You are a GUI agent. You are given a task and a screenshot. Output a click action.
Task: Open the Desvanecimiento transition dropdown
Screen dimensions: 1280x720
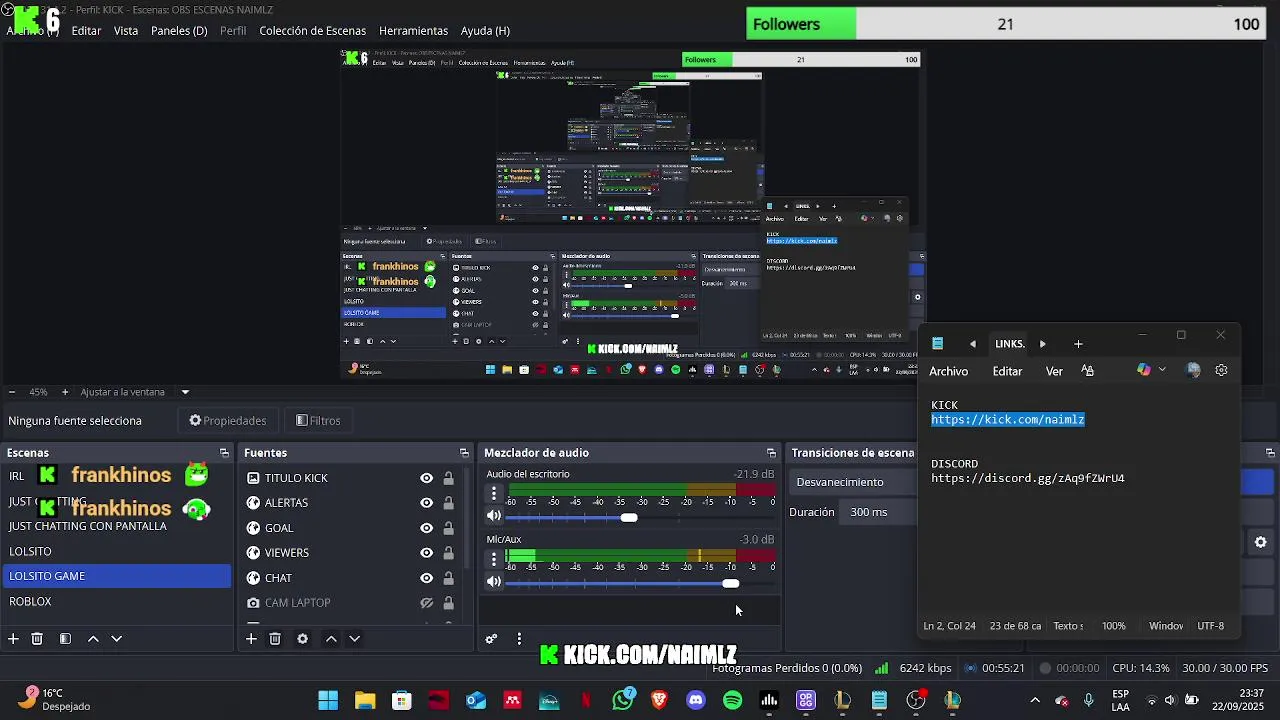(853, 482)
